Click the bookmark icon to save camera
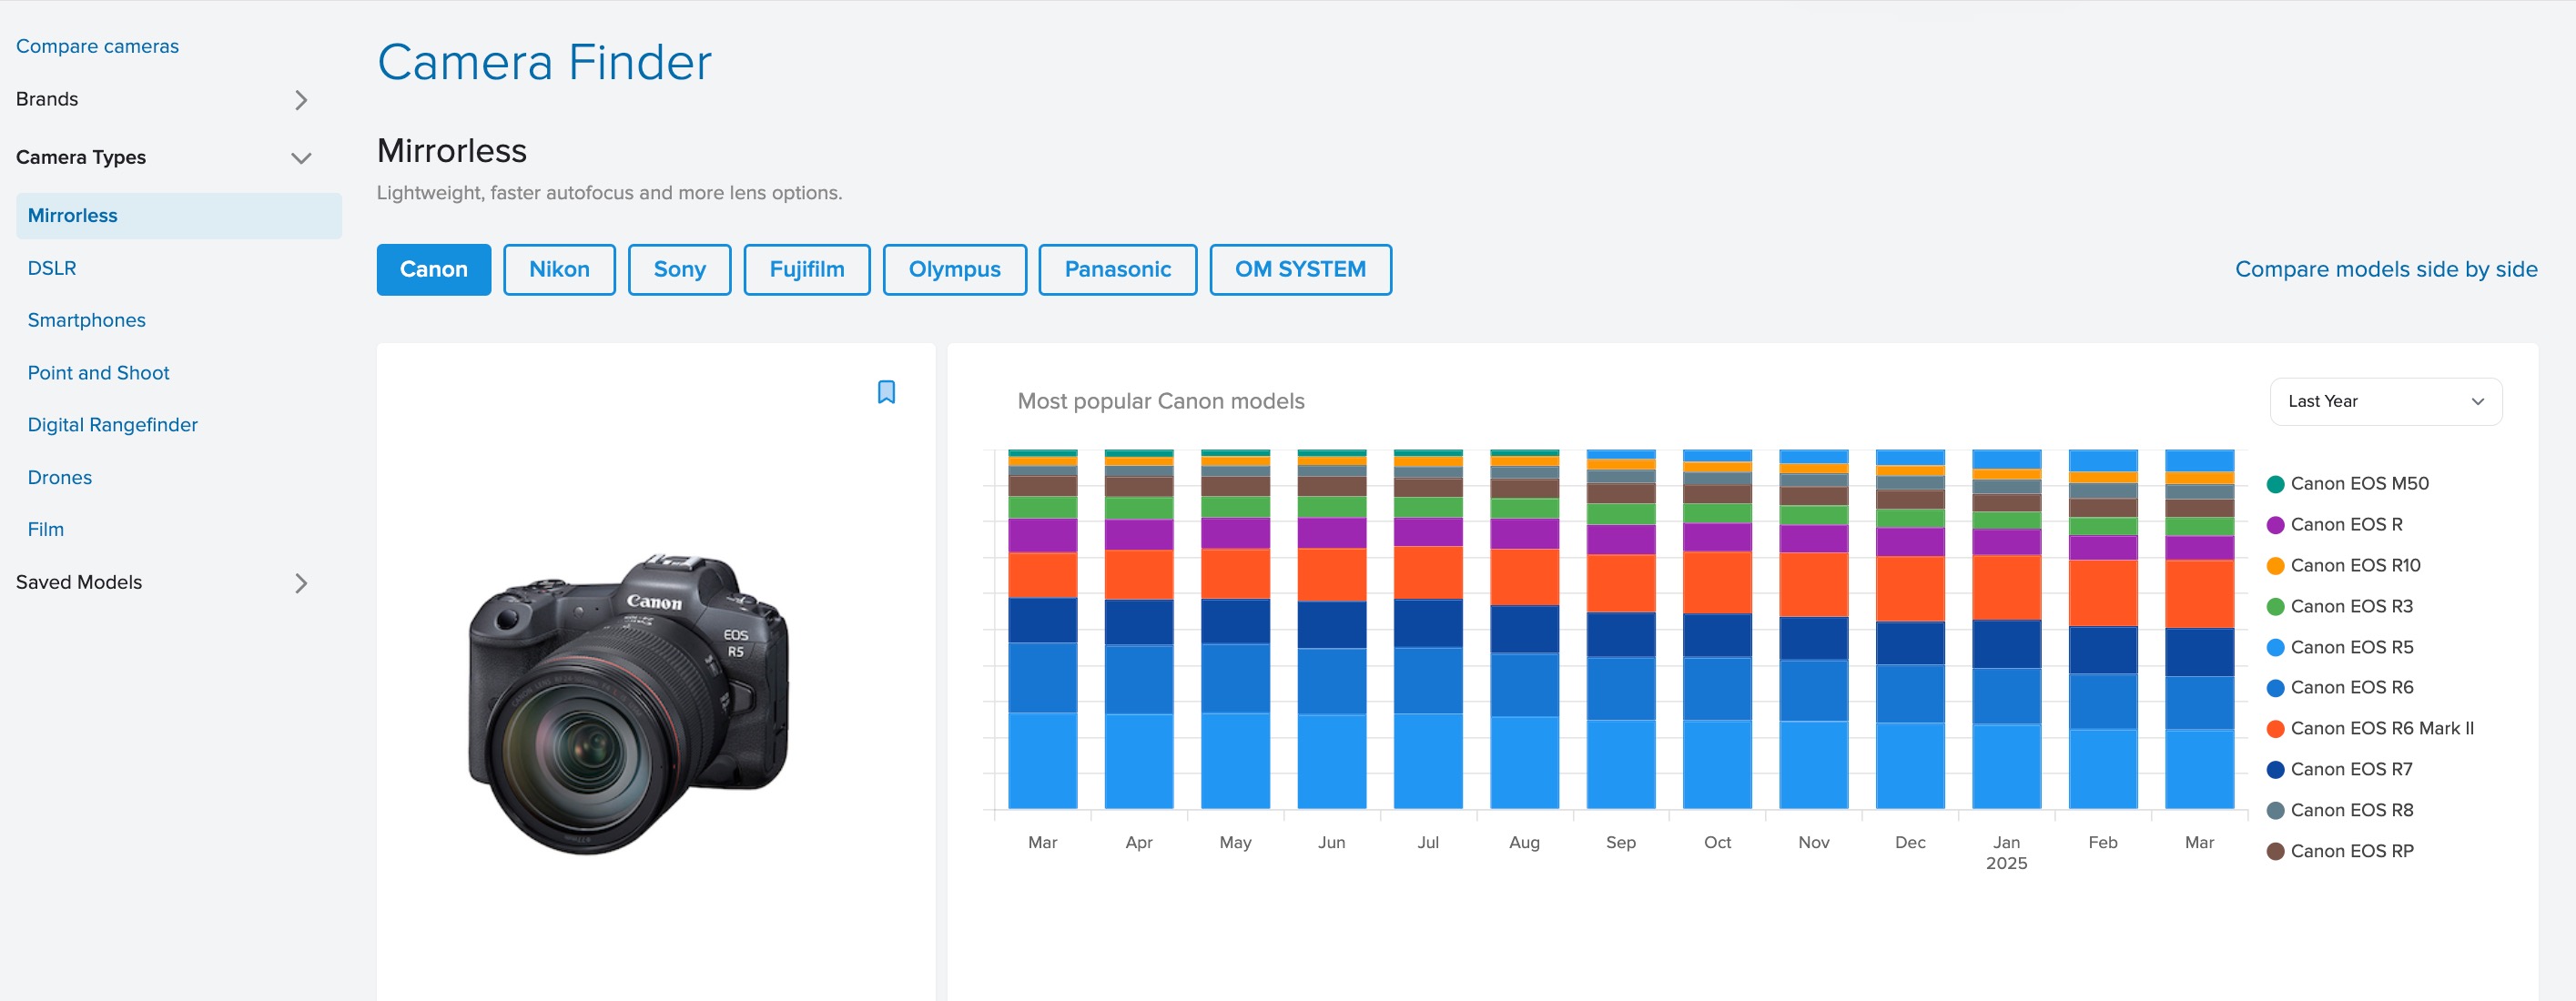 click(886, 392)
